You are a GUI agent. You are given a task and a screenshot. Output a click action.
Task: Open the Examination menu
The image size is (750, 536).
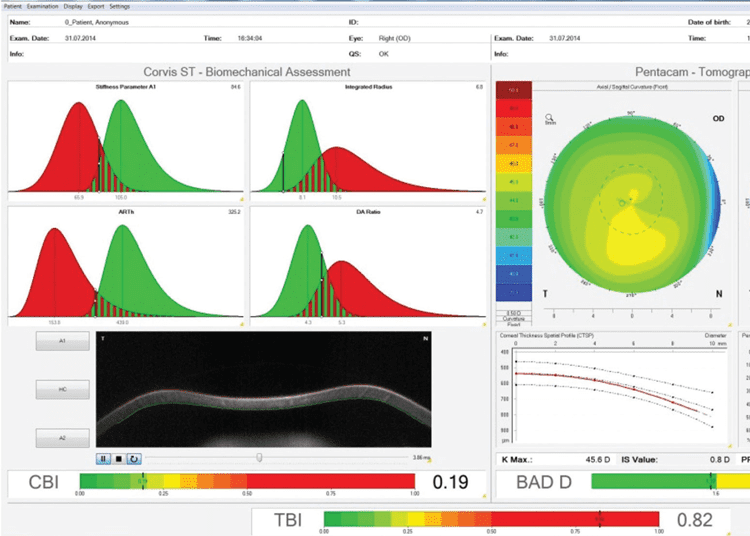43,6
